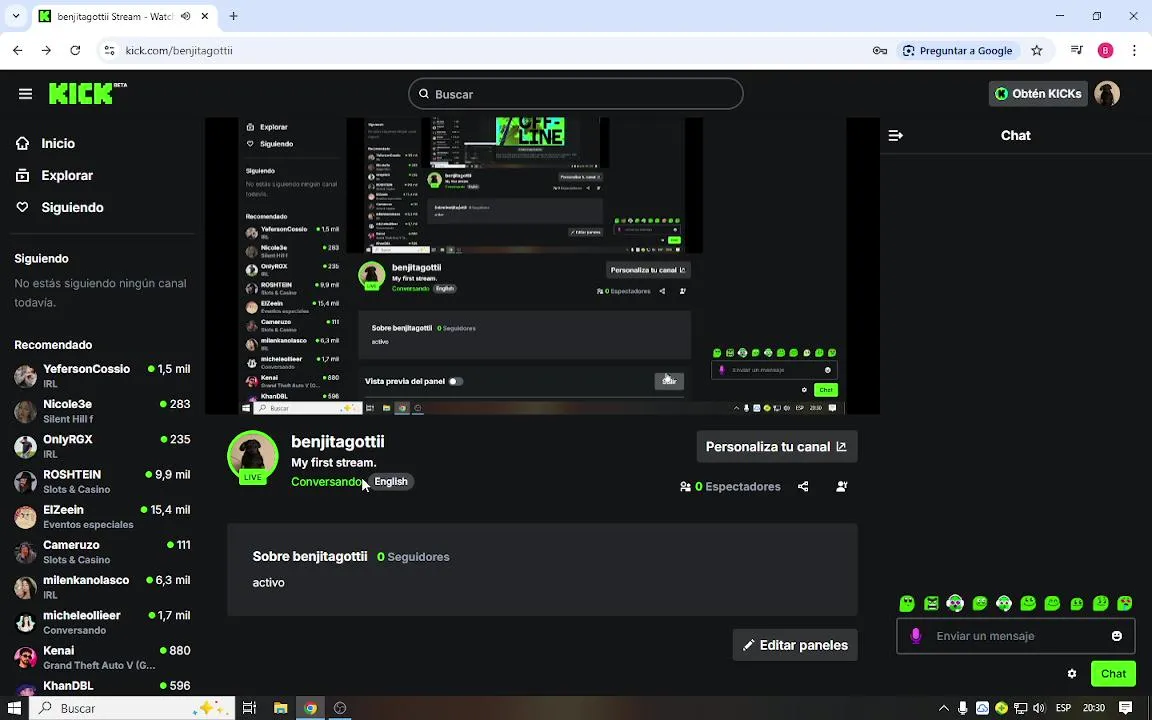Viewport: 1152px width, 720px height.
Task: Go back in browser
Action: coord(18,51)
